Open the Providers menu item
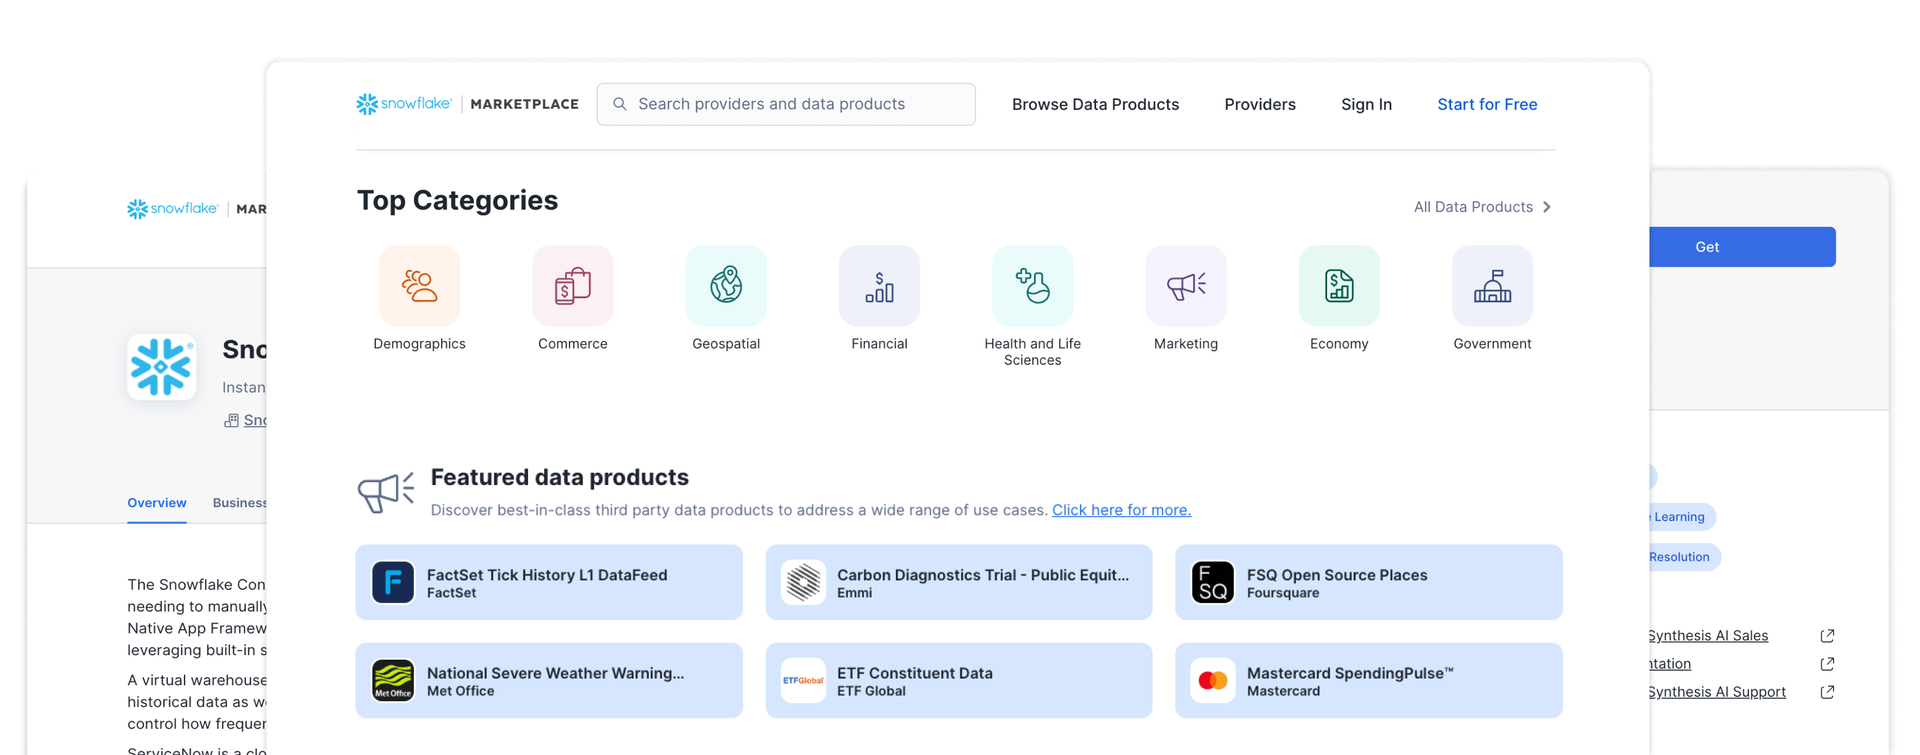1920x755 pixels. (1260, 104)
